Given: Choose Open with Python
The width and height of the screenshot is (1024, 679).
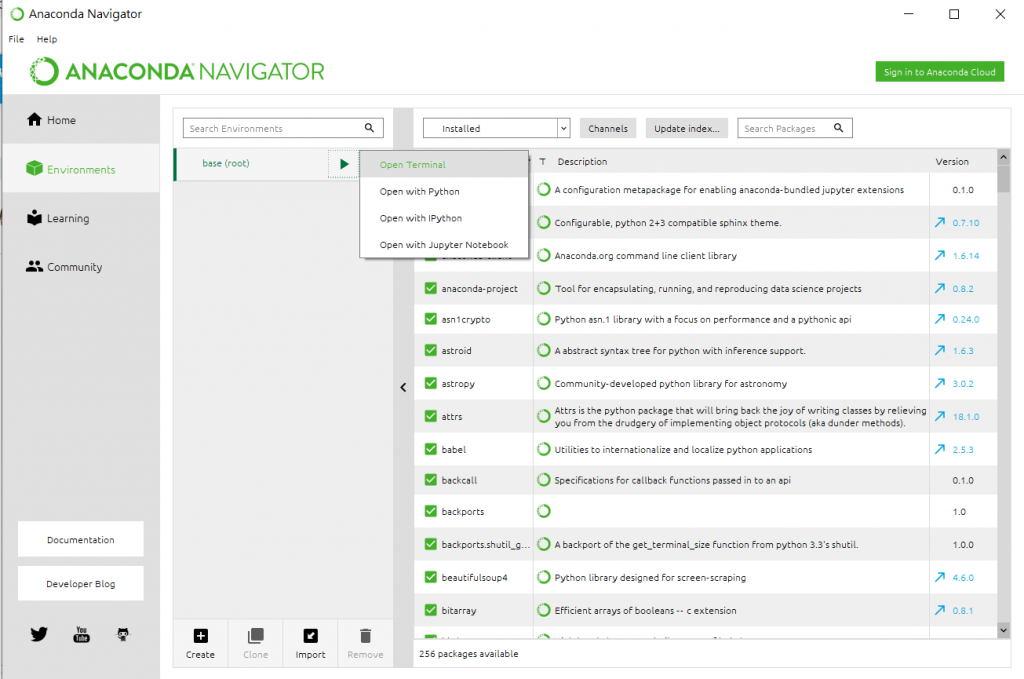Looking at the screenshot, I should point(444,191).
